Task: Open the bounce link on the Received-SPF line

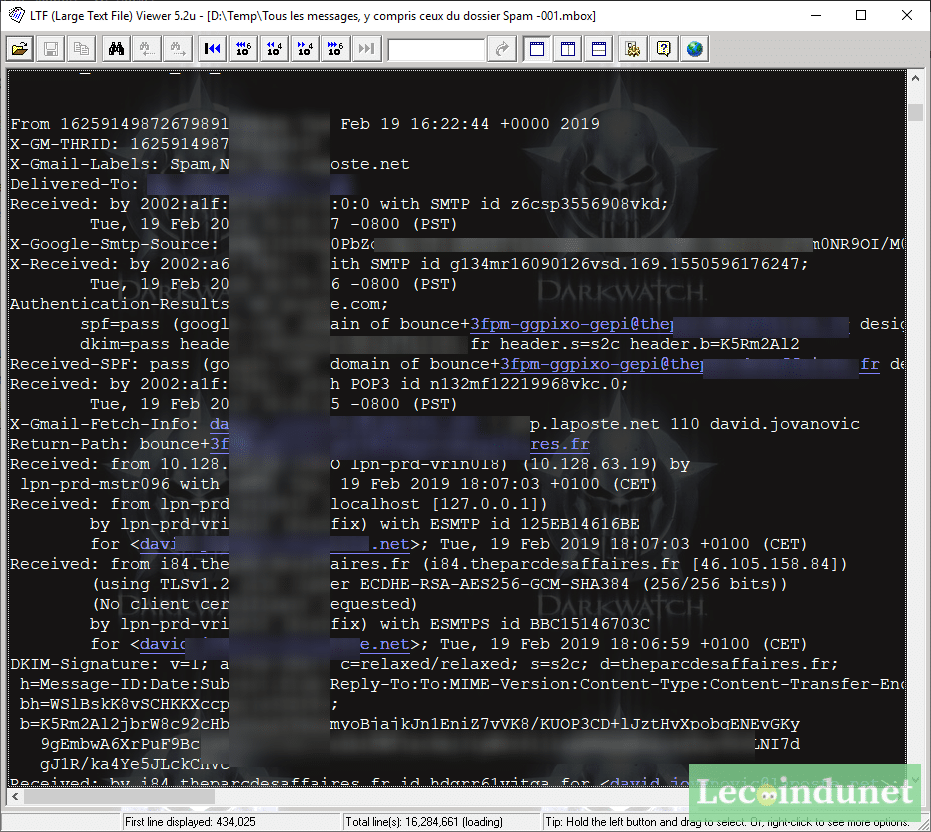Action: click(601, 364)
